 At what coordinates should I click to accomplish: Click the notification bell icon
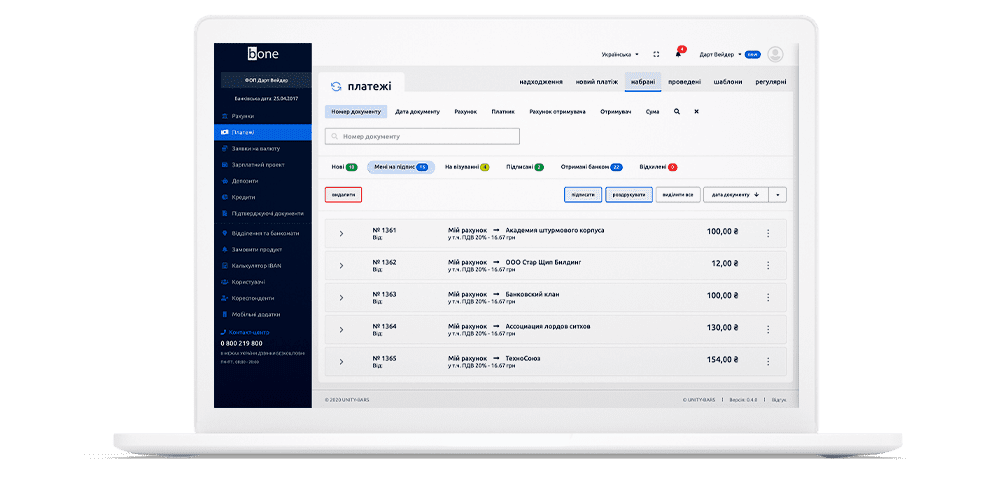678,54
